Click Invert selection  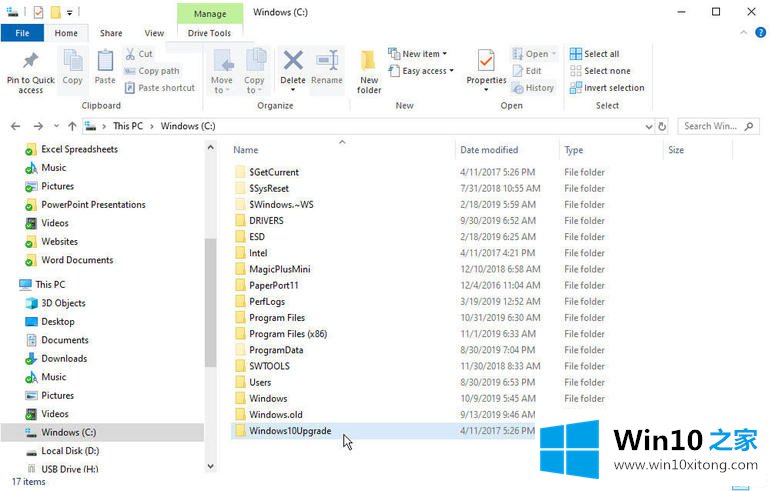click(x=607, y=88)
